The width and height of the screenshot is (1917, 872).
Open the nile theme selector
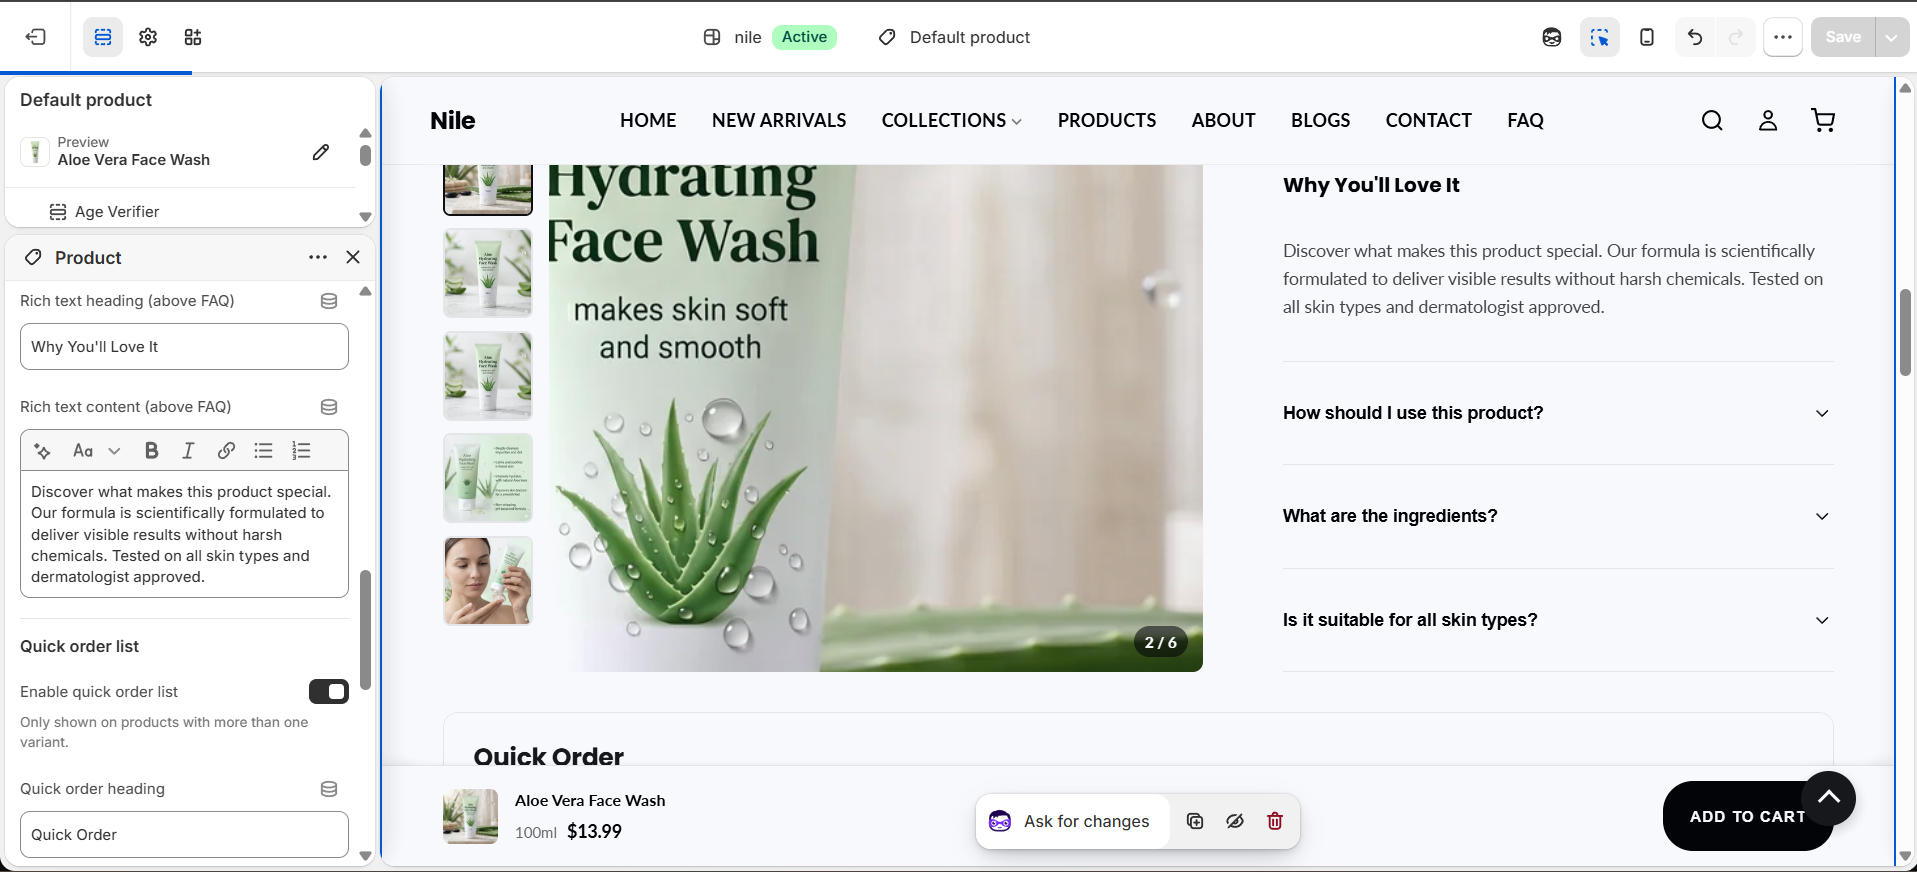point(769,37)
